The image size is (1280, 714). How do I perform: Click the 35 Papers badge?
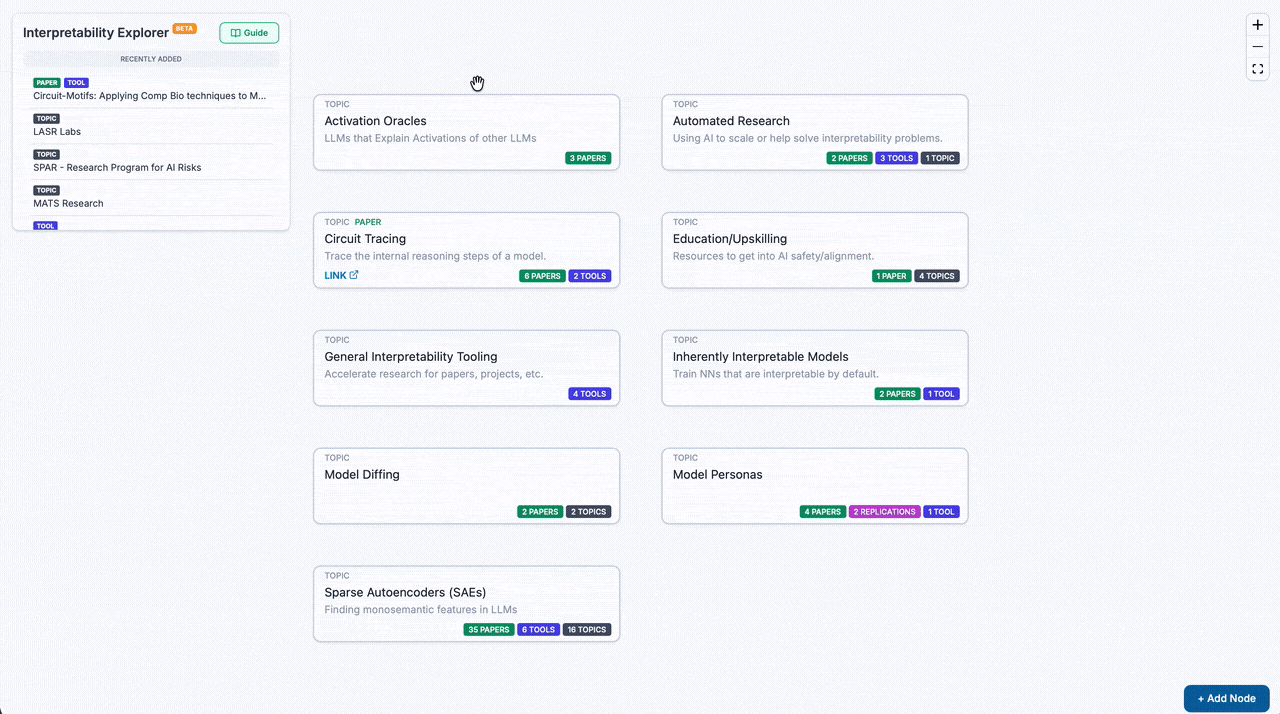(x=488, y=630)
